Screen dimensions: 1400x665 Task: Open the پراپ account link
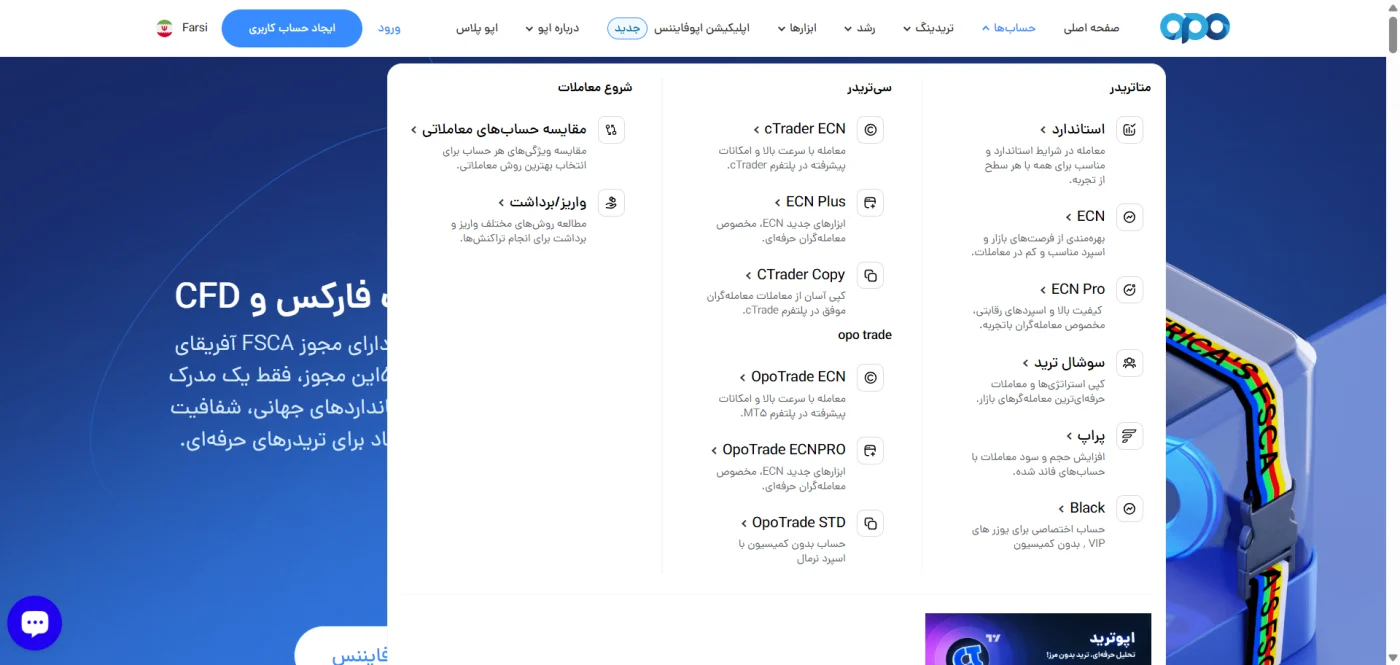(x=1086, y=435)
